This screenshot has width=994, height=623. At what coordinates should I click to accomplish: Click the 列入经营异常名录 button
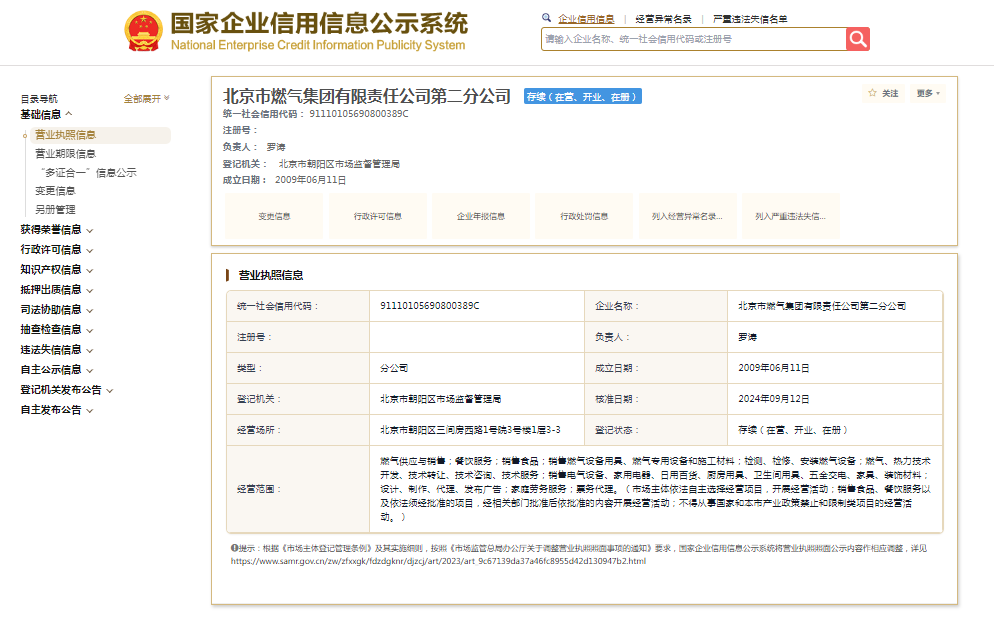tap(687, 216)
